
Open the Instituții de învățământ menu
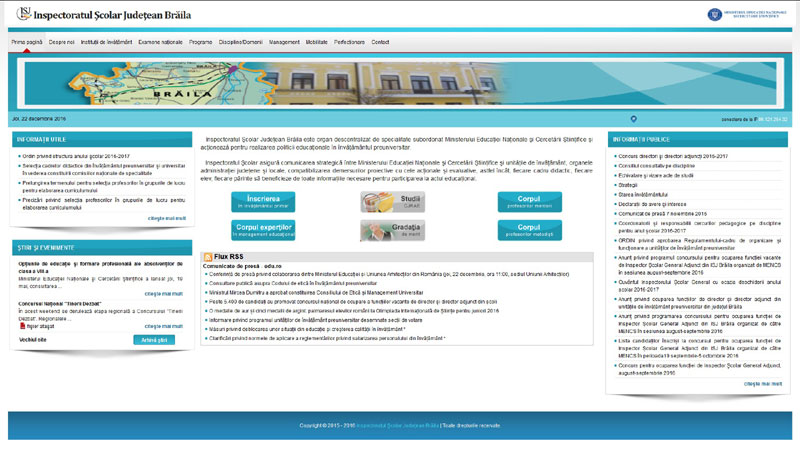coord(107,43)
